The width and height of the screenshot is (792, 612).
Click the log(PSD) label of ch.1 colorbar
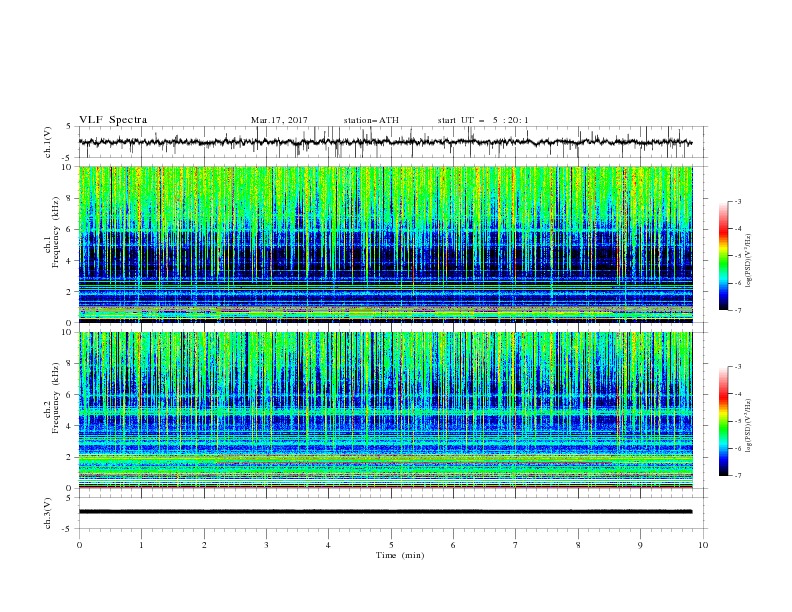749,261
